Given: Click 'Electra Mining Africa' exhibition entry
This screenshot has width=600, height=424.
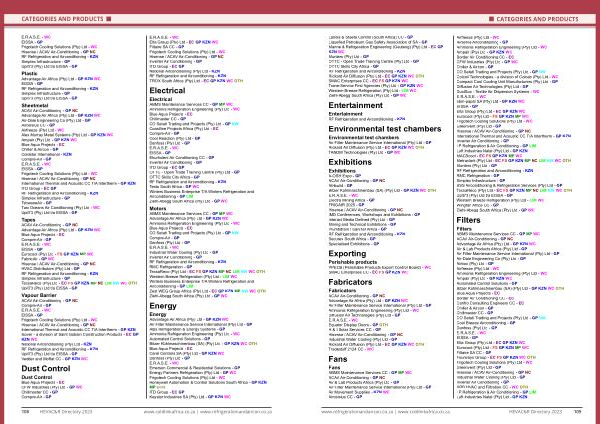Looking at the screenshot, I should tap(352, 200).
